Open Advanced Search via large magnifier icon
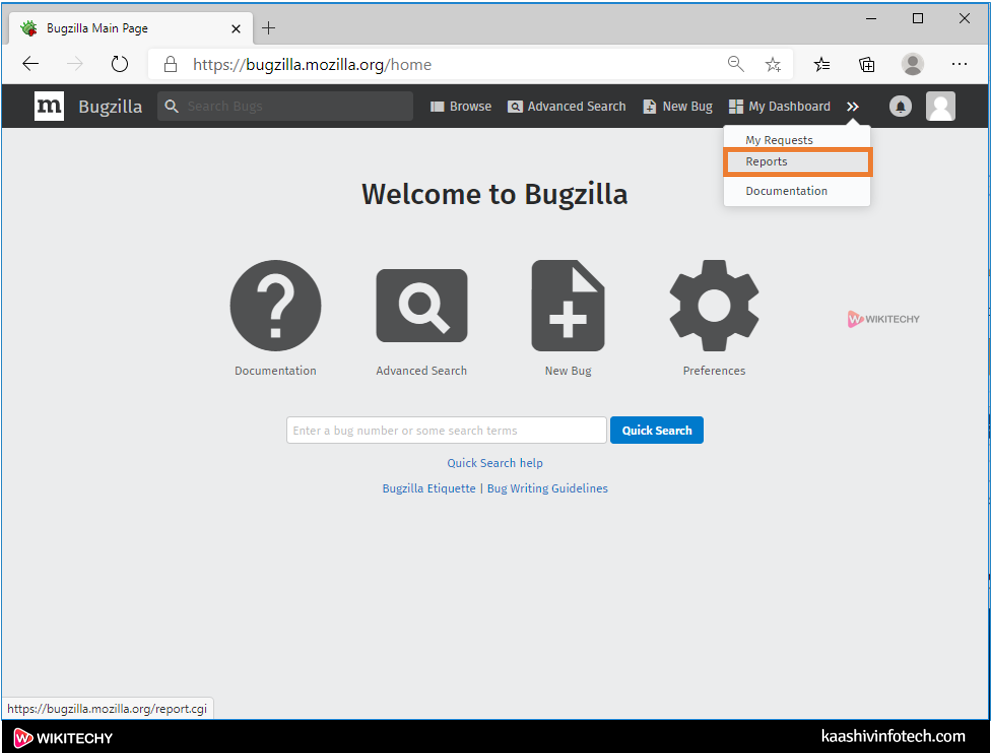The image size is (992, 755). [421, 306]
